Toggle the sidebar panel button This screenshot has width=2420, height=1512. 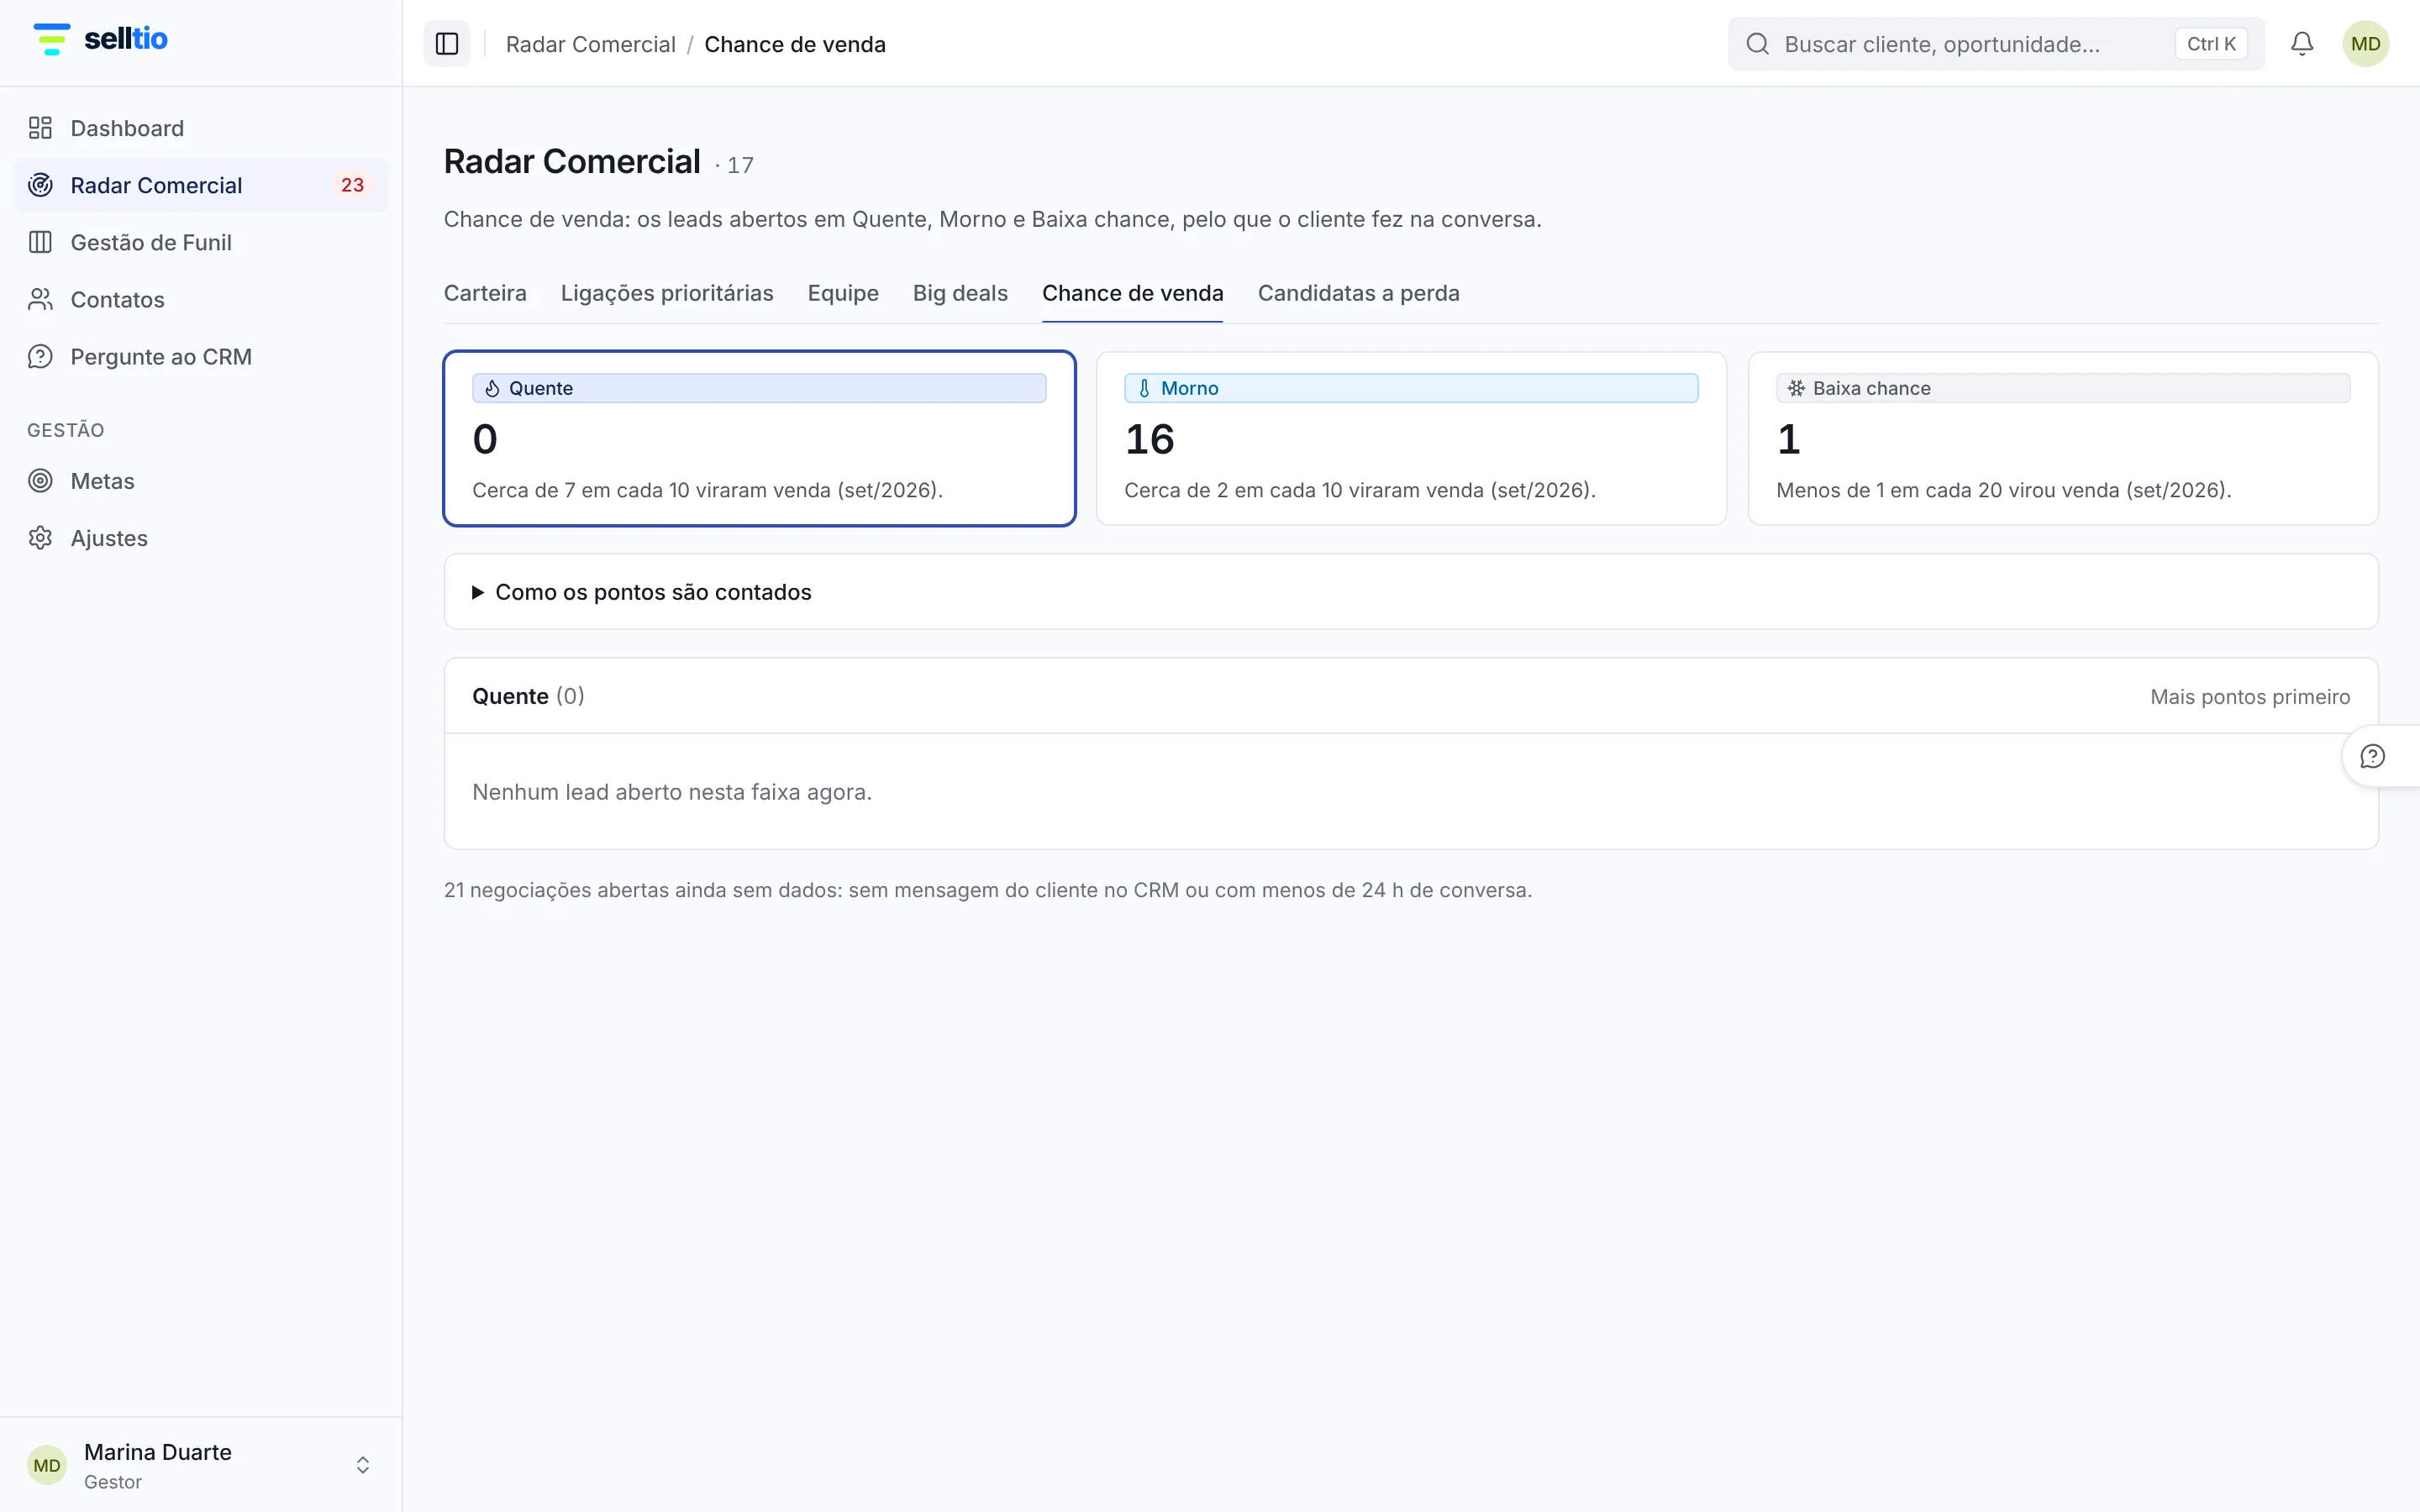[447, 44]
